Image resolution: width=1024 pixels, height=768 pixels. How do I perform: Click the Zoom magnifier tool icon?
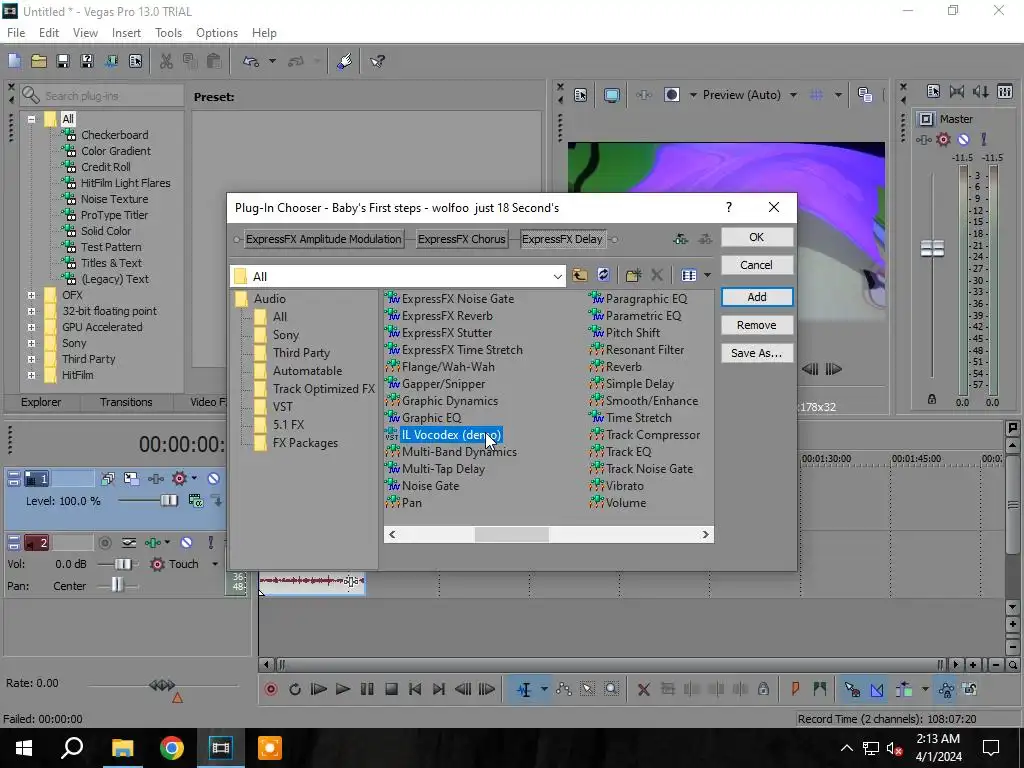(x=611, y=689)
